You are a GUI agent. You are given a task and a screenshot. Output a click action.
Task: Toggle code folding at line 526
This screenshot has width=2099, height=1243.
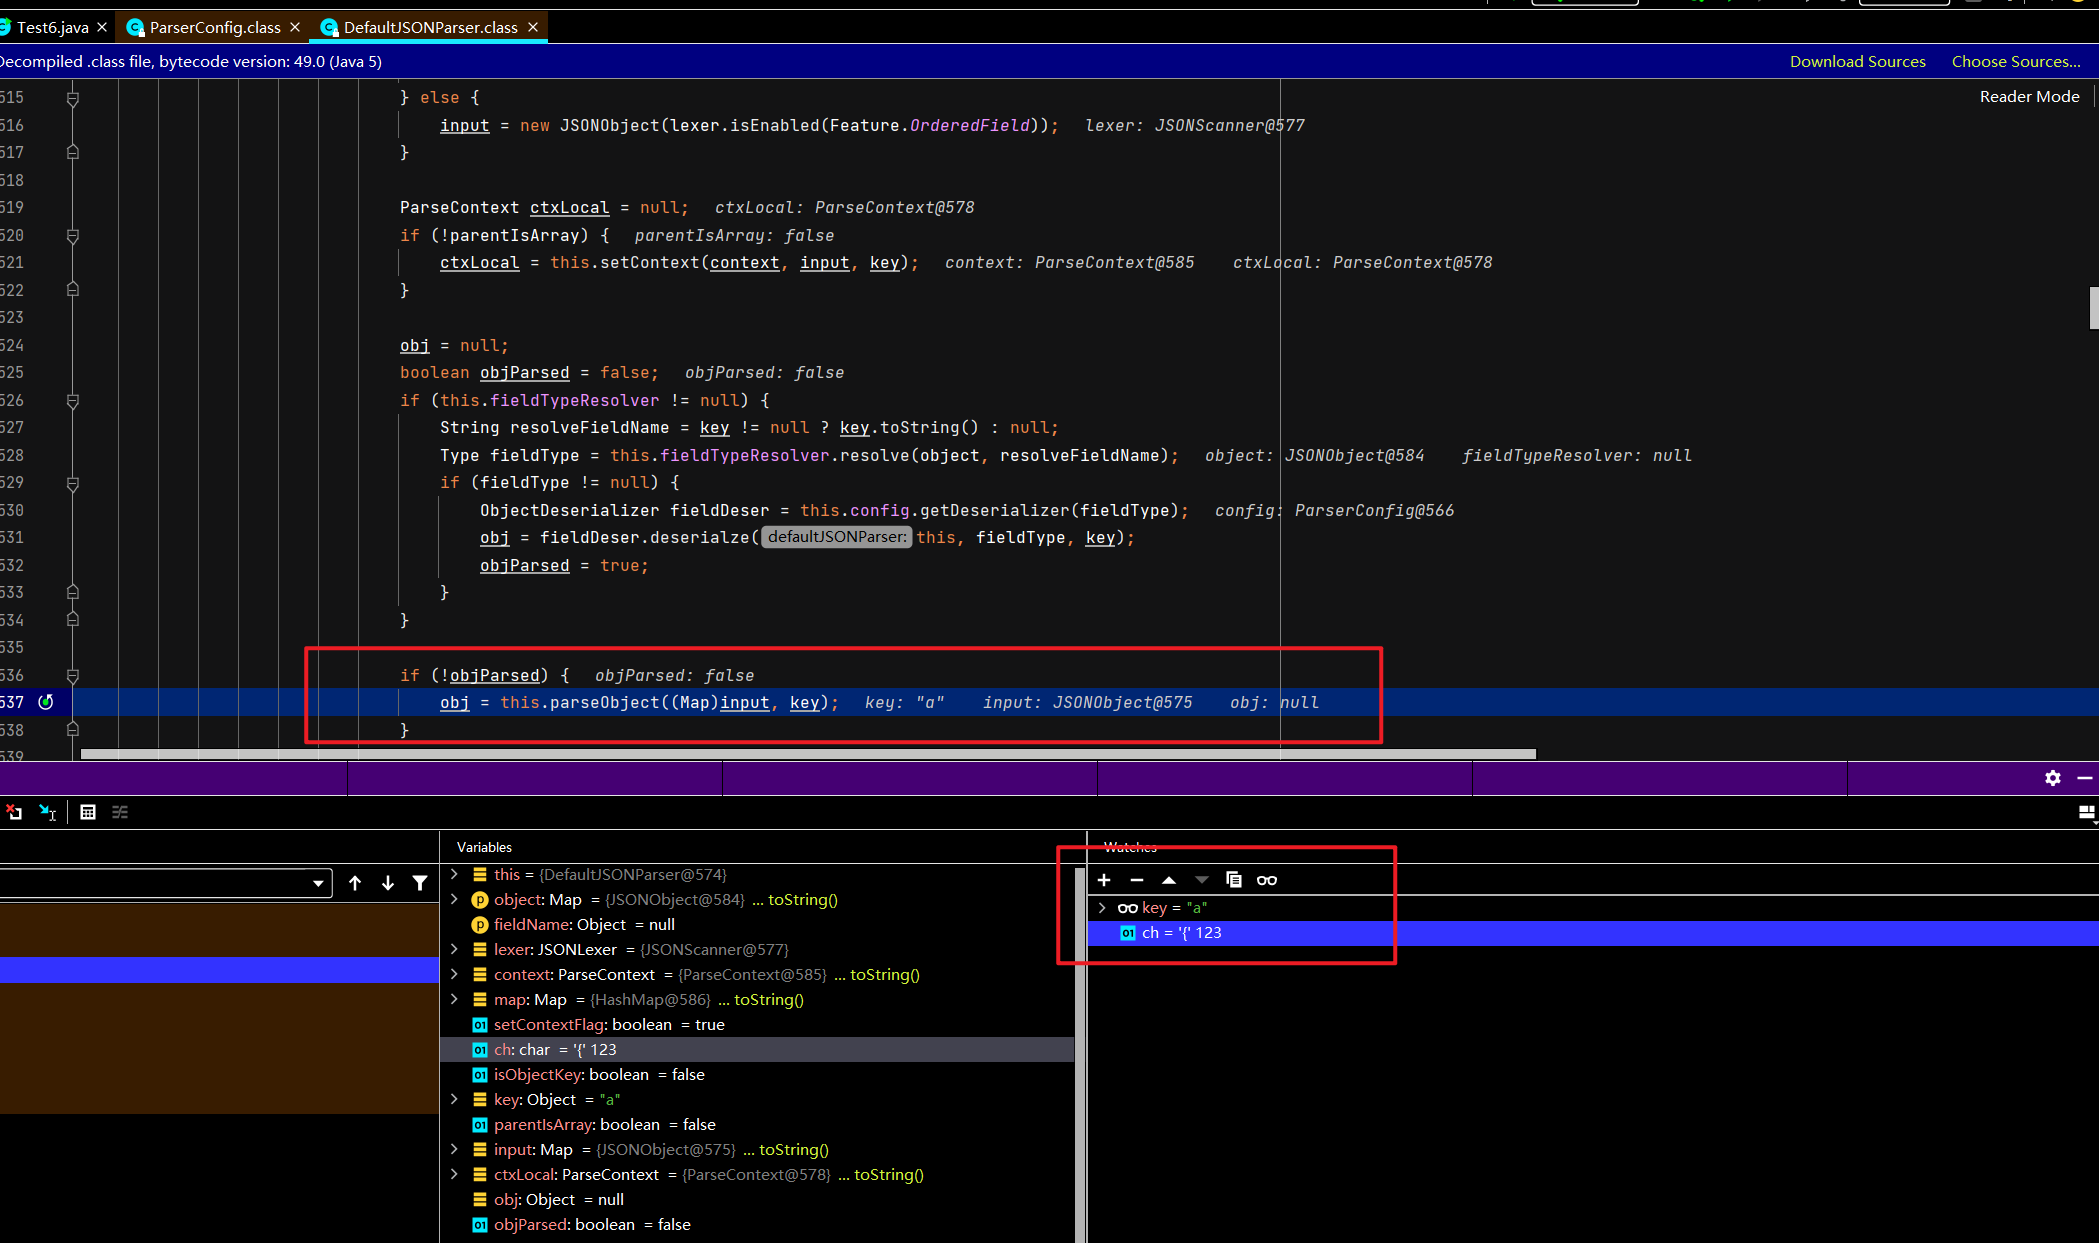coord(73,401)
